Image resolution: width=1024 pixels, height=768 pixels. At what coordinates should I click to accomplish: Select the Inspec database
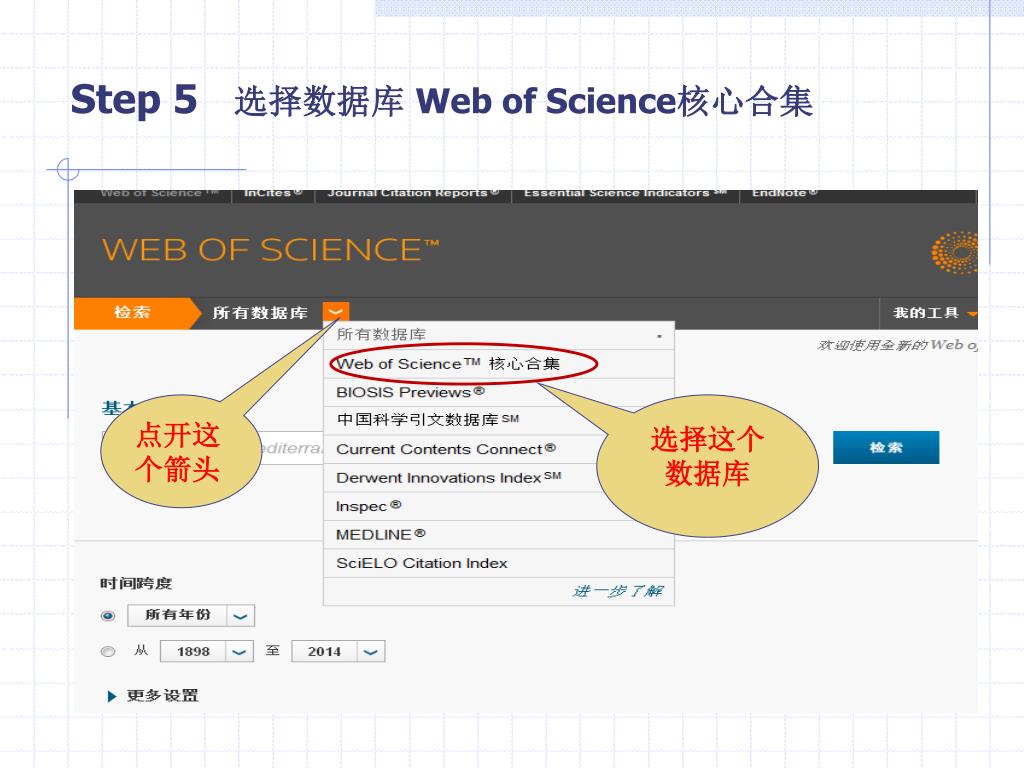pyautogui.click(x=499, y=506)
